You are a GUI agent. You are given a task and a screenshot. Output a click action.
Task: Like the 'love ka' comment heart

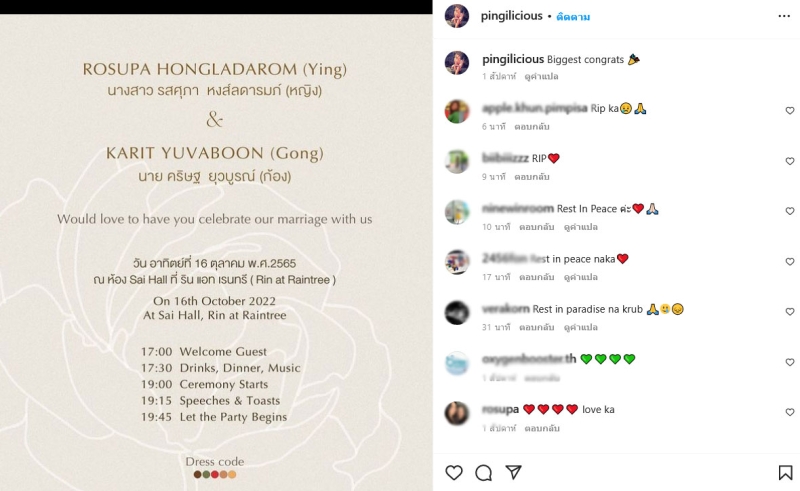(790, 412)
